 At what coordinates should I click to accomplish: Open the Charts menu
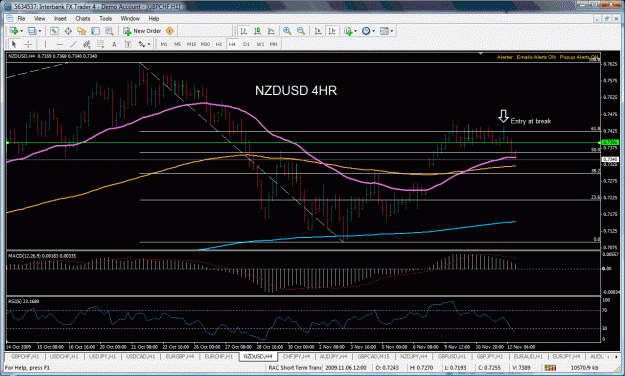pyautogui.click(x=83, y=19)
